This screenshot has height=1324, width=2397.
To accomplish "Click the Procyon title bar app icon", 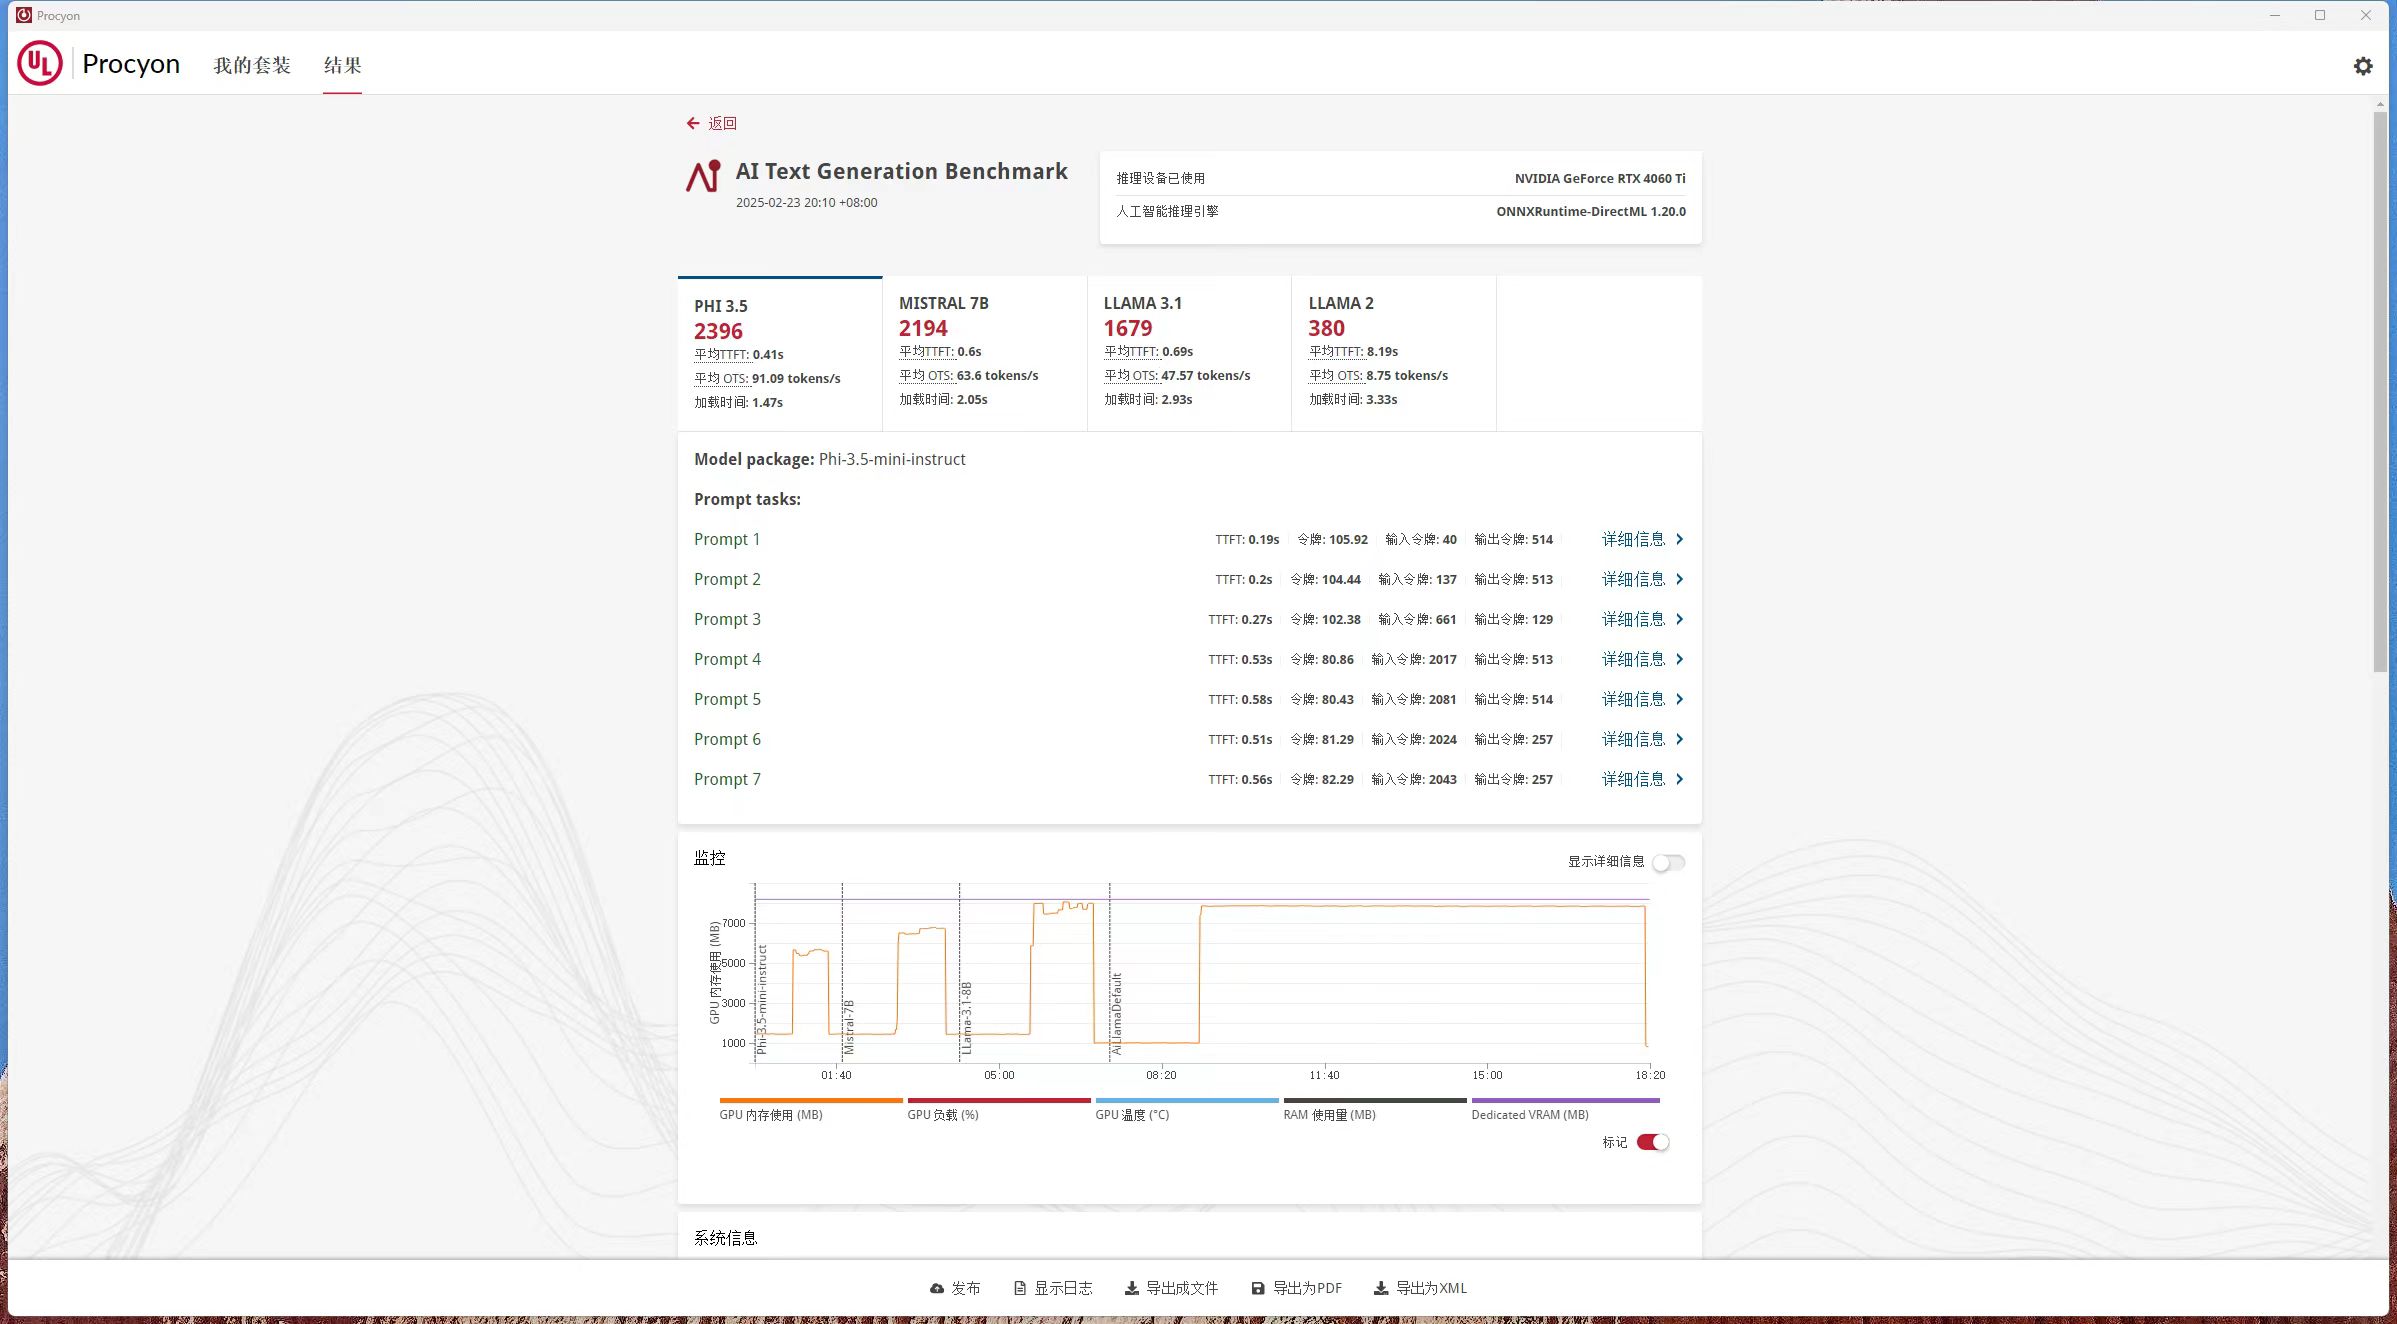I will pyautogui.click(x=23, y=15).
